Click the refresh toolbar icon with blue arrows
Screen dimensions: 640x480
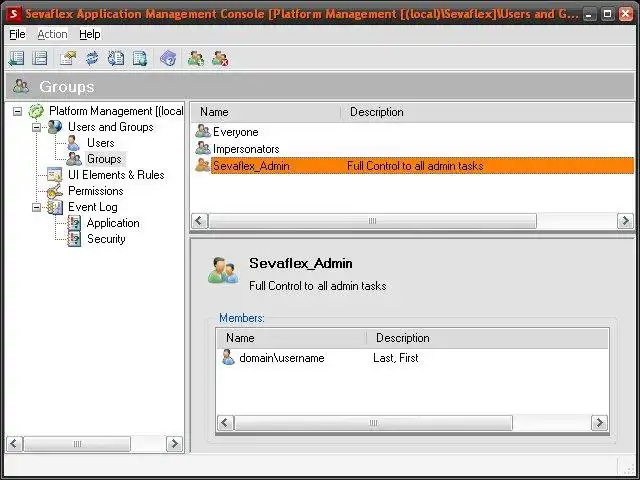click(92, 58)
